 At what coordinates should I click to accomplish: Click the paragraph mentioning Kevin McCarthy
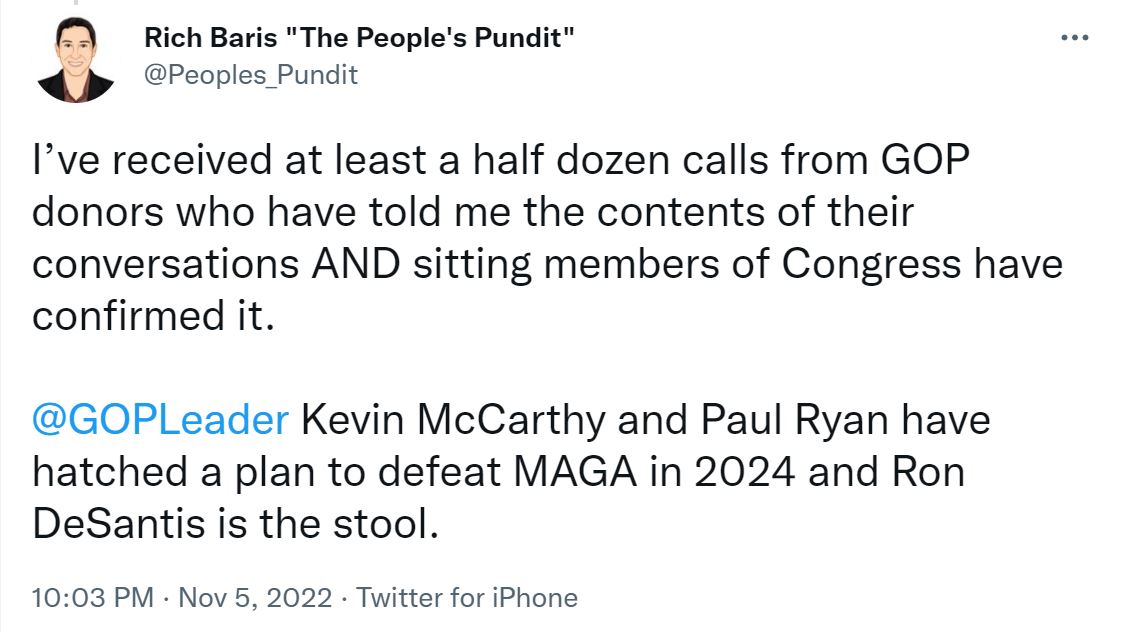click(511, 472)
